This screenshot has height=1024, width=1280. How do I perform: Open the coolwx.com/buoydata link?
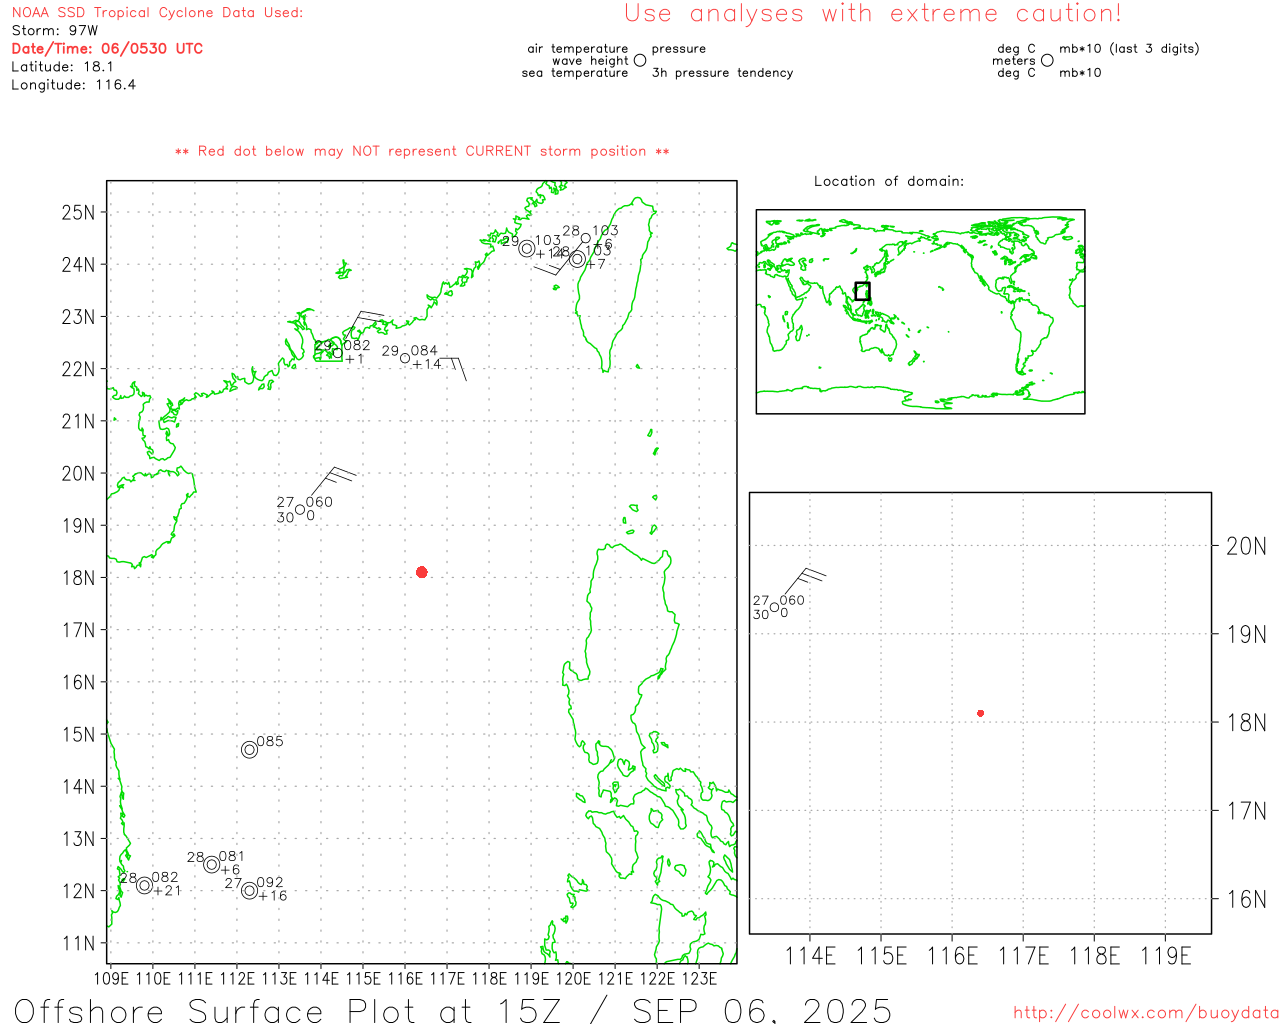coord(1146,1013)
